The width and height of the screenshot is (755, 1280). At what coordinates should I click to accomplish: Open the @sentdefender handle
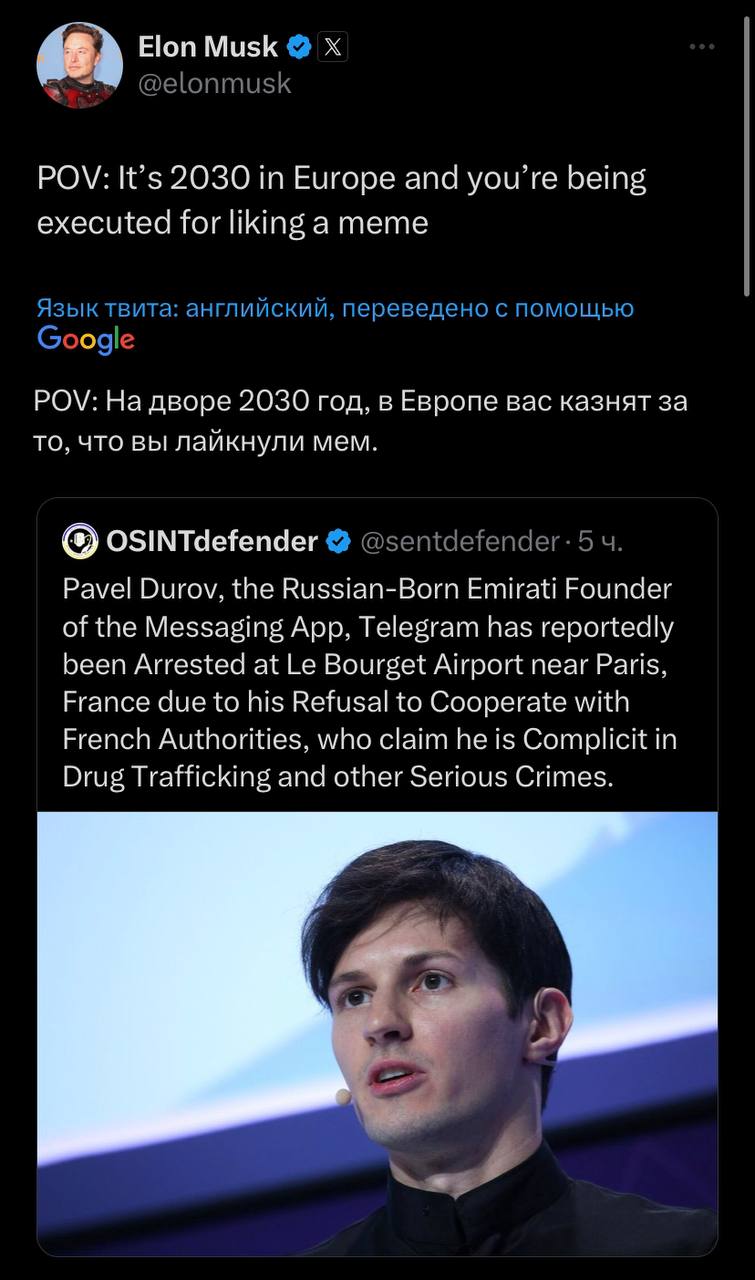coord(459,542)
